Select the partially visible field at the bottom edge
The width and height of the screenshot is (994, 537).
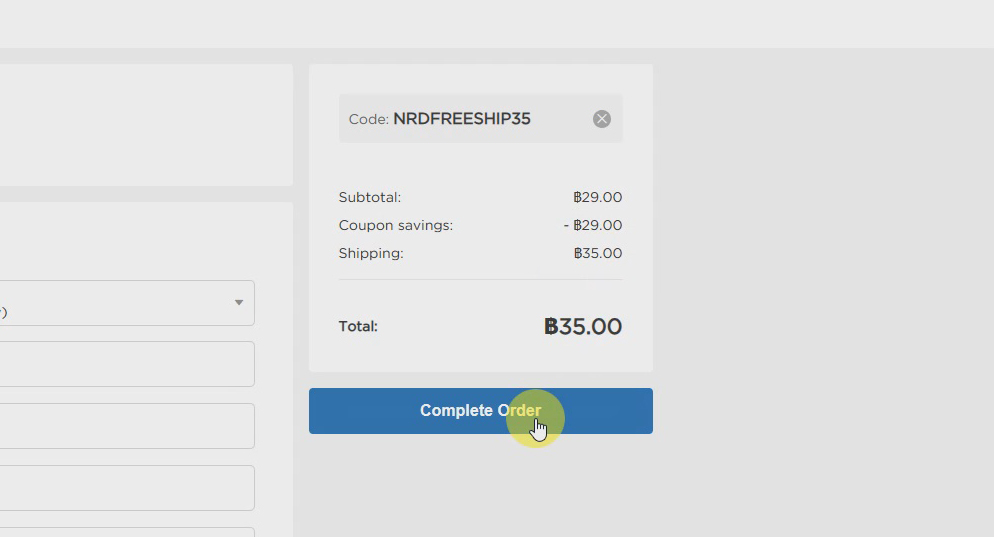click(x=127, y=533)
